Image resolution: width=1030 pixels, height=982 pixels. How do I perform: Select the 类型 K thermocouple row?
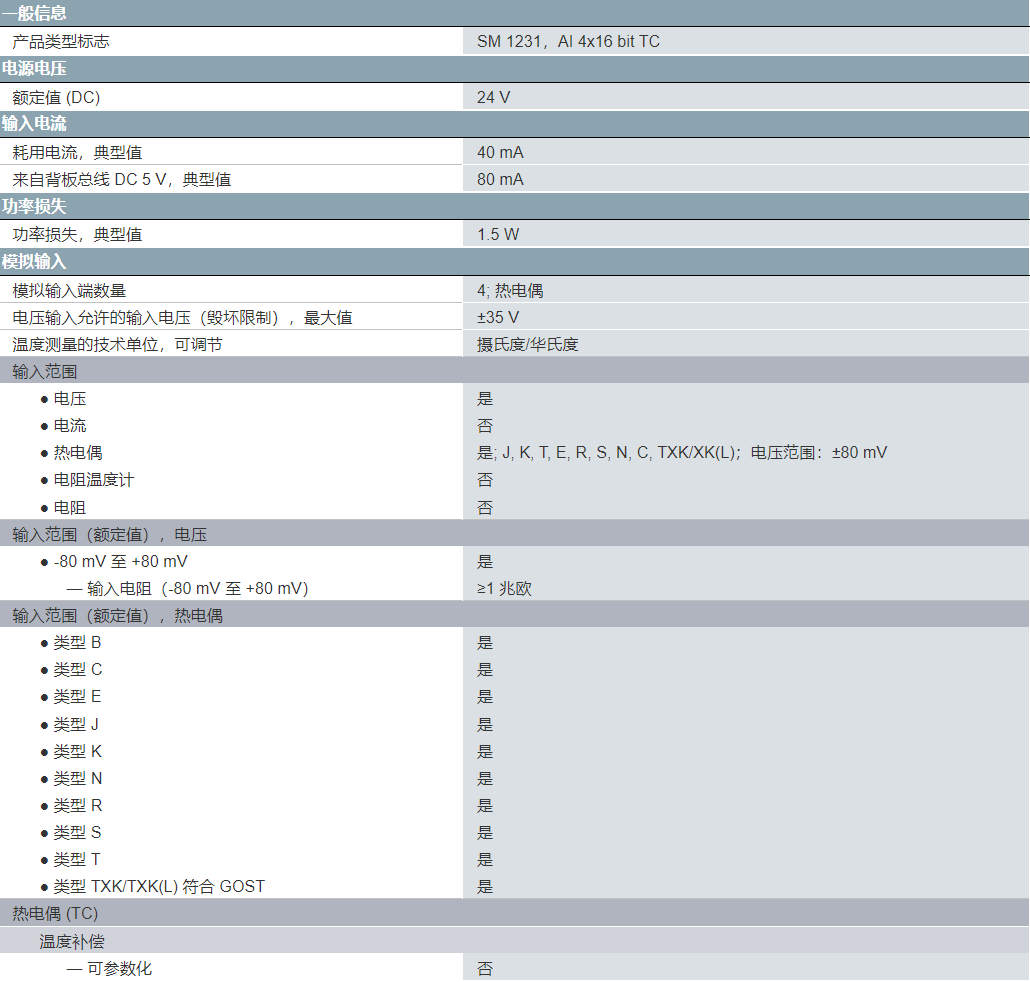(77, 751)
